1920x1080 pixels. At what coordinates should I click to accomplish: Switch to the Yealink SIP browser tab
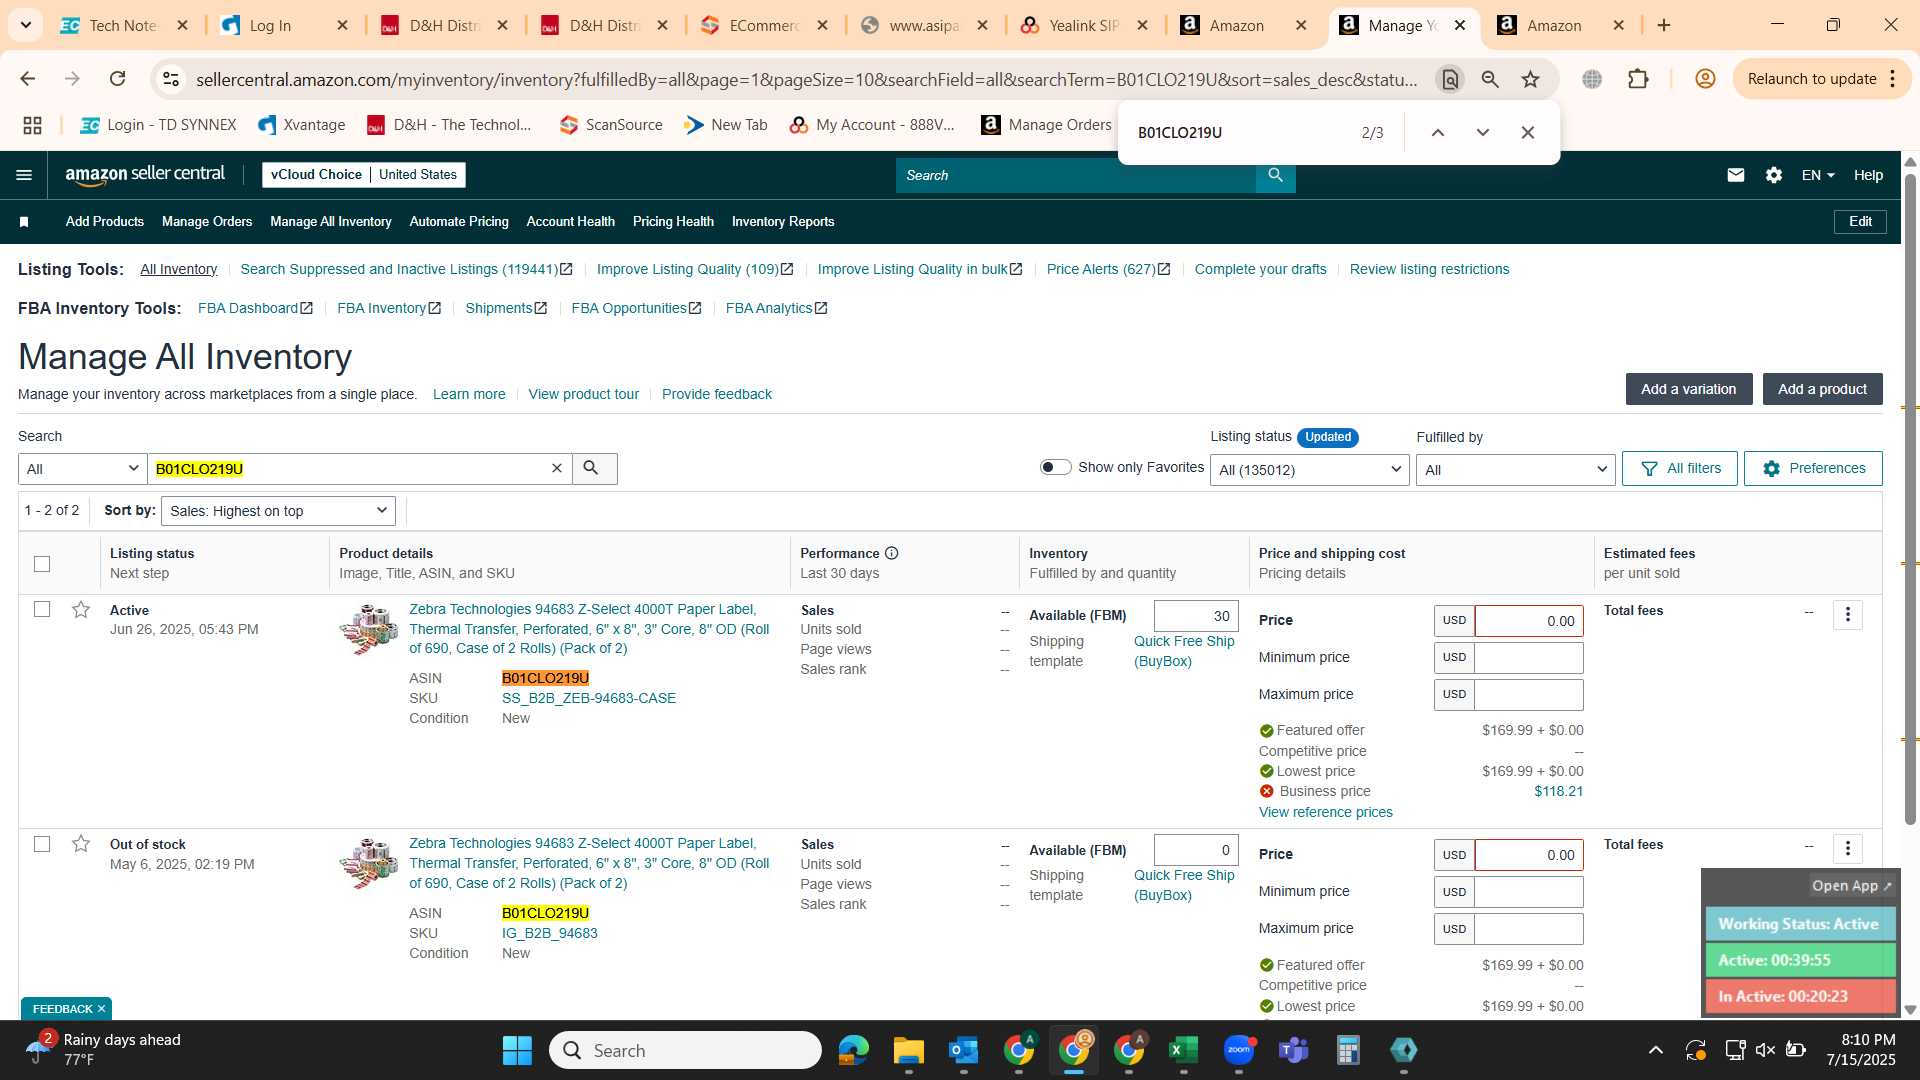click(1084, 26)
